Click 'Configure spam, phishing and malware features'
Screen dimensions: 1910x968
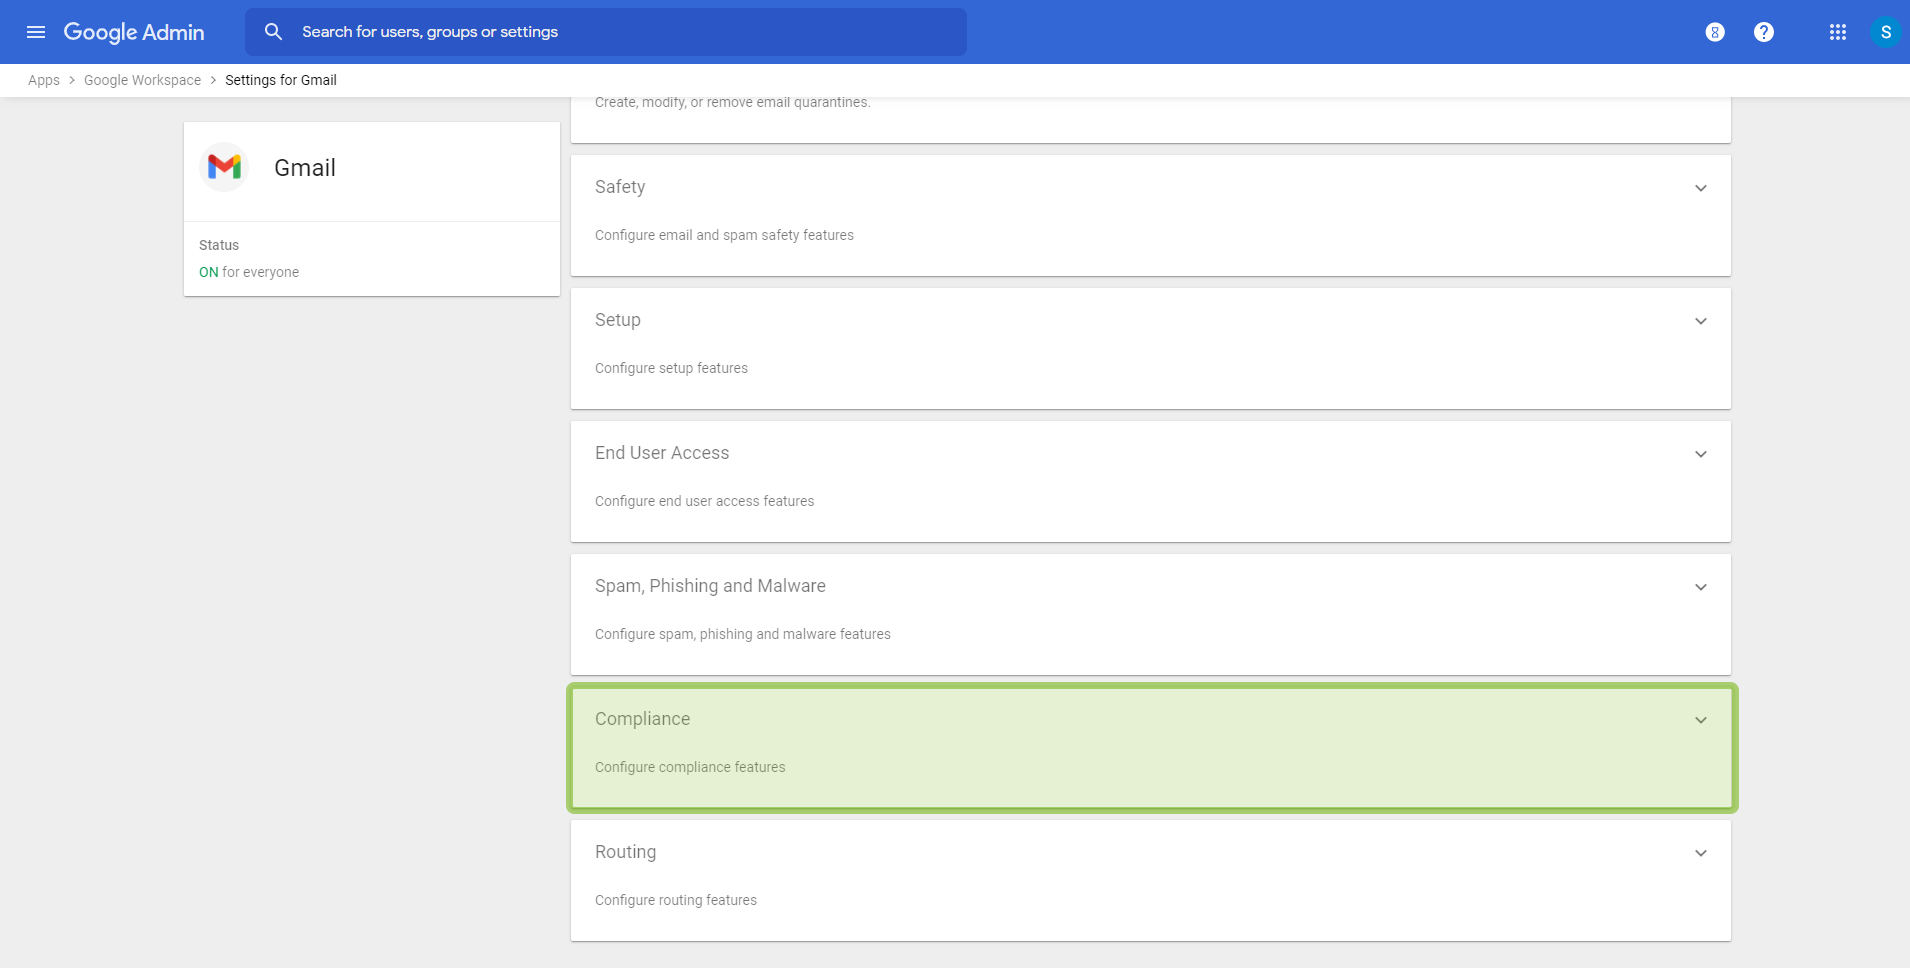(x=742, y=634)
